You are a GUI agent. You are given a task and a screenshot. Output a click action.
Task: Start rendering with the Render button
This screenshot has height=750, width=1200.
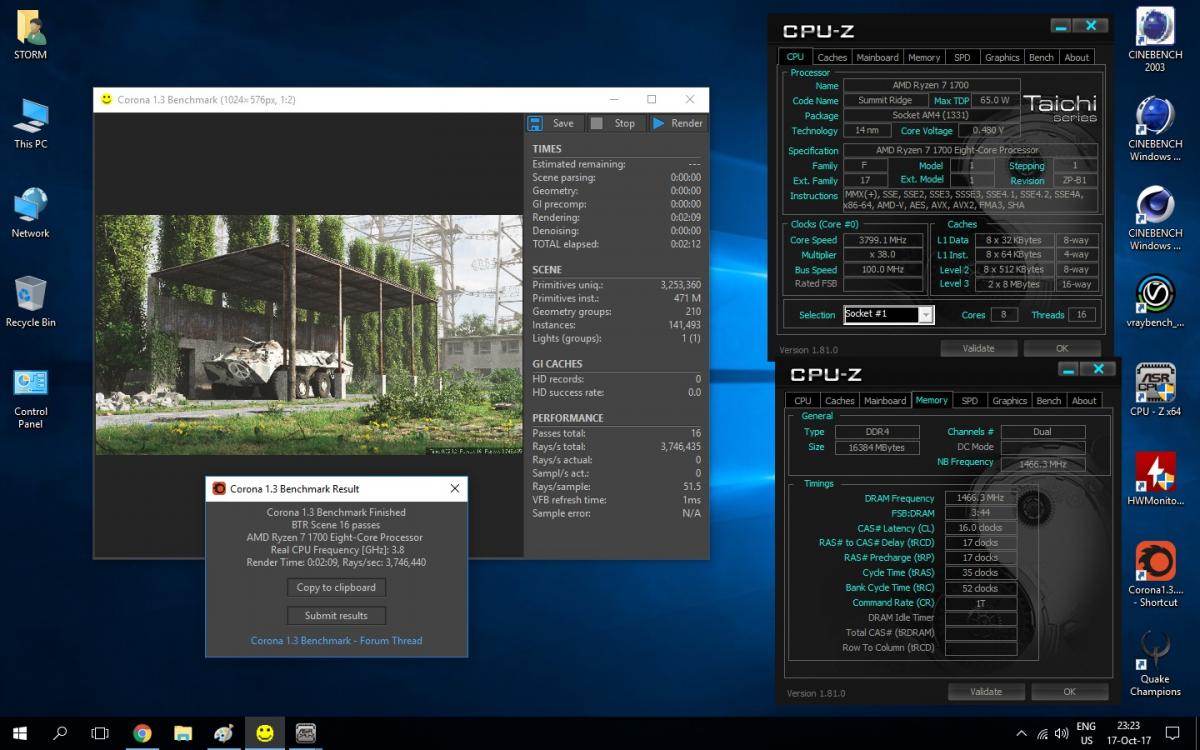click(677, 123)
